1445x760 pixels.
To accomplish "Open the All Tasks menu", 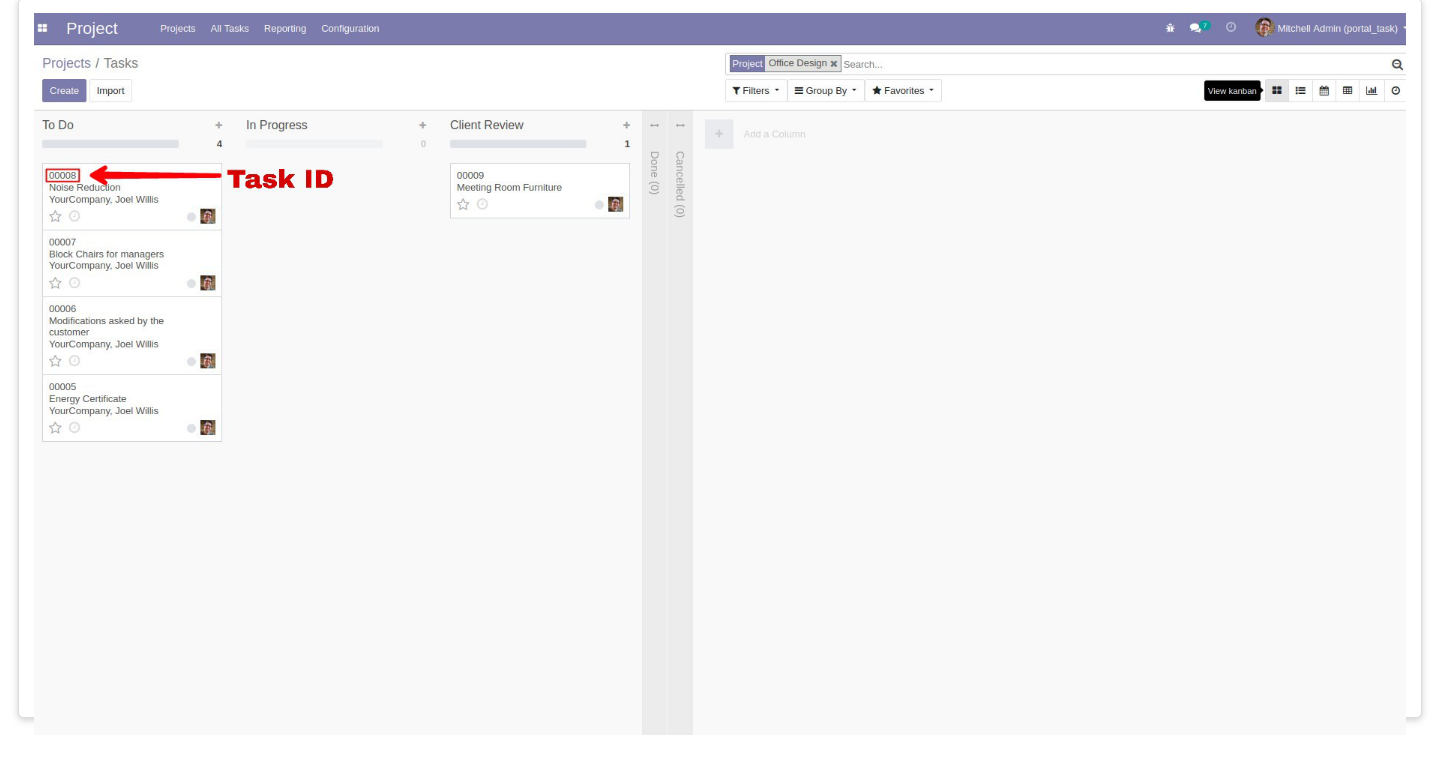I will pos(230,29).
